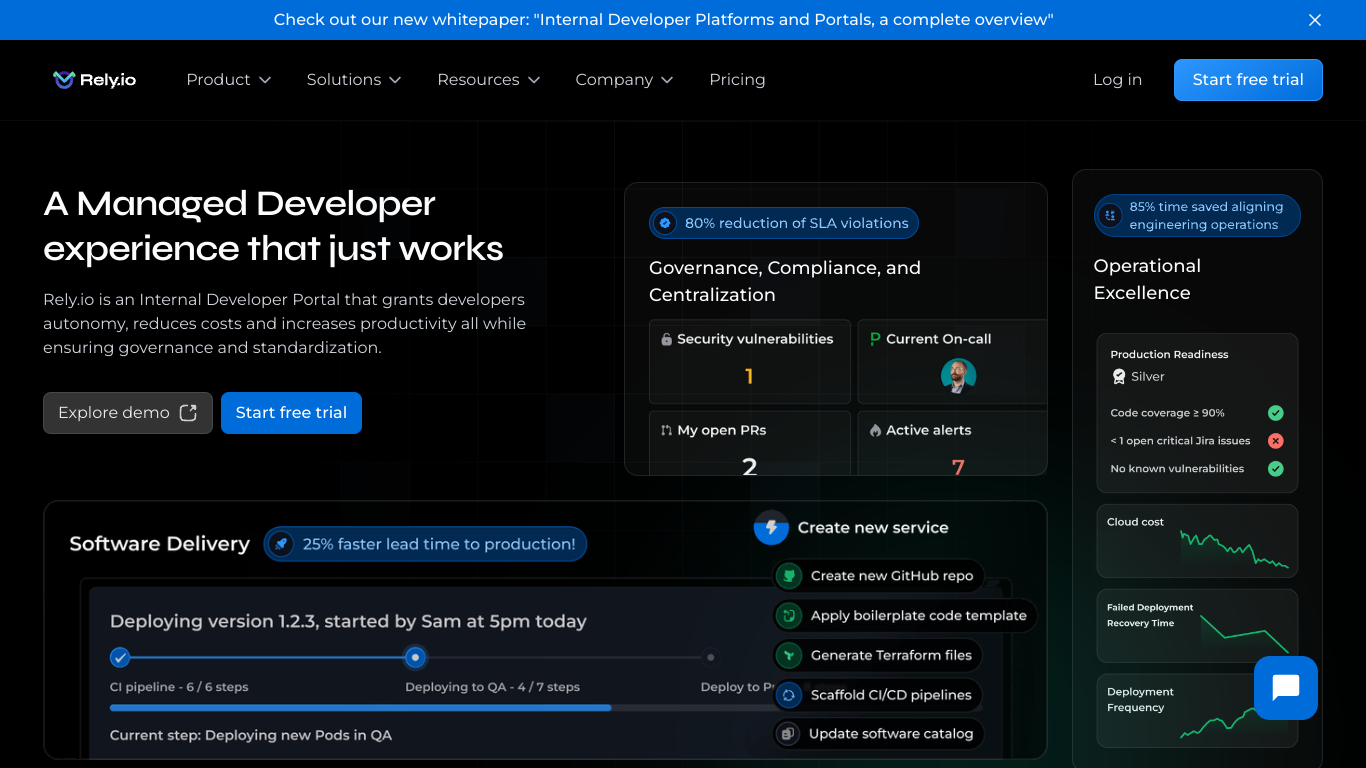The image size is (1366, 768).
Task: Click the red X for Jira issues
Action: tap(1276, 441)
